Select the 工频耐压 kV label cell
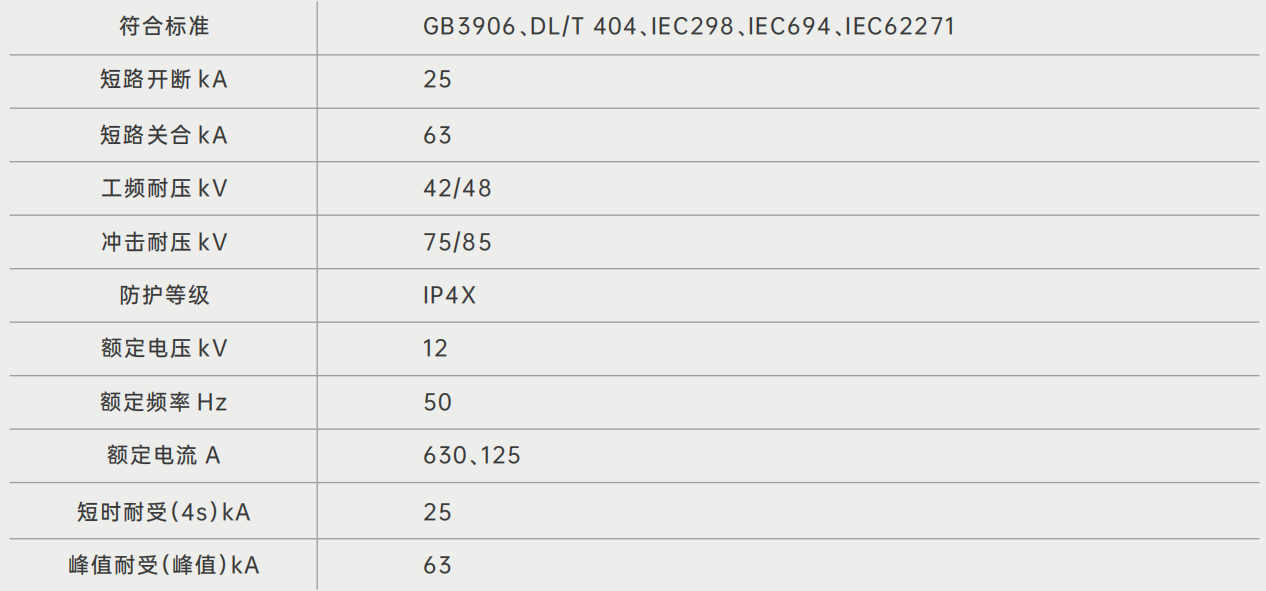 [164, 188]
